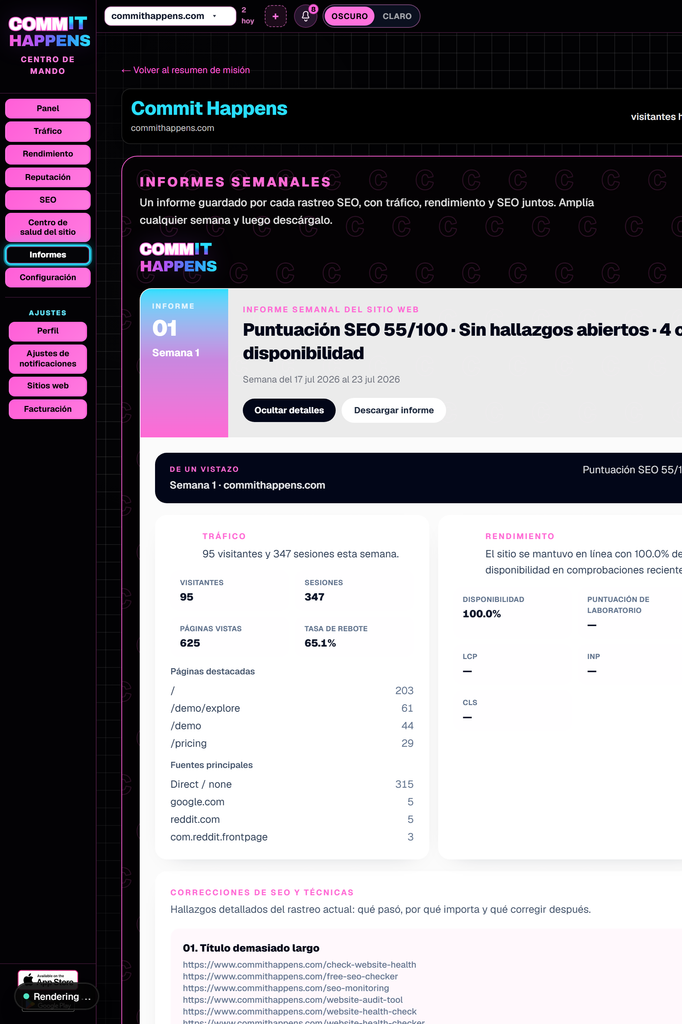Screen dimensions: 682x1024
Task: Open website-health-check URL in findings
Action: pyautogui.click(x=300, y=1012)
